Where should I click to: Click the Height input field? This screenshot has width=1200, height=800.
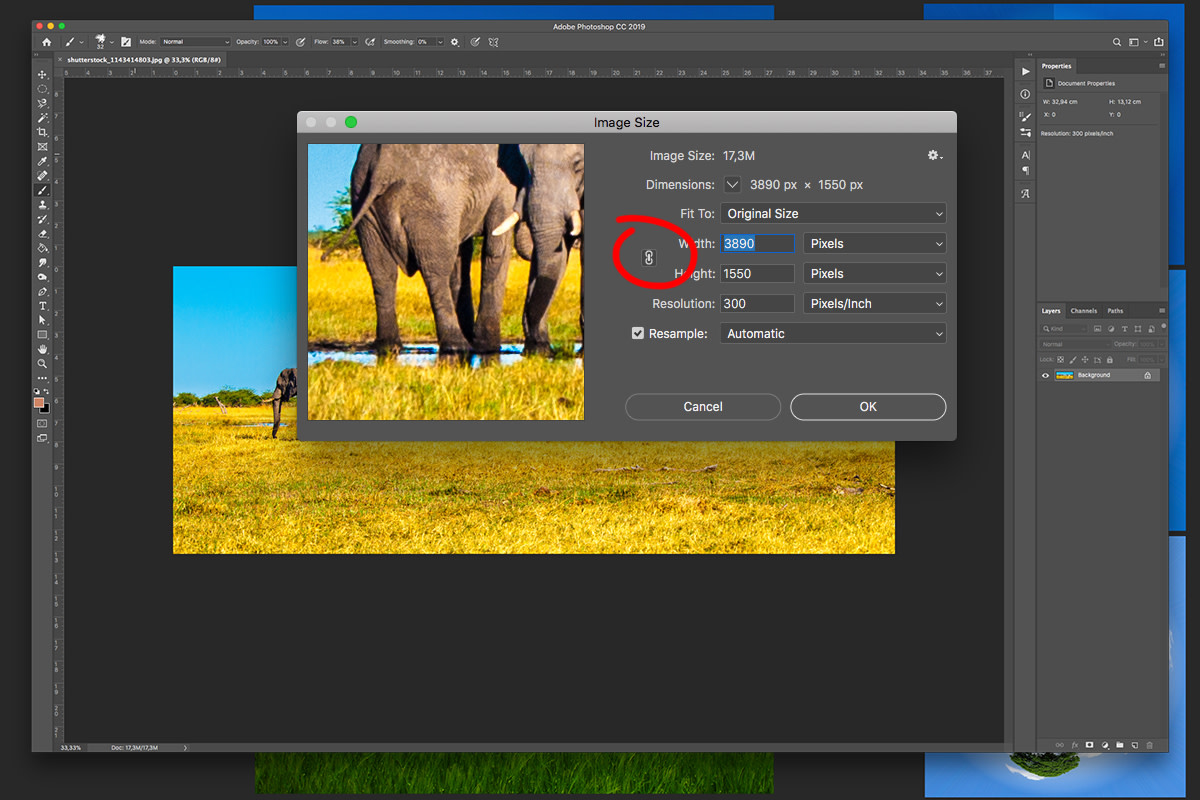(x=757, y=273)
